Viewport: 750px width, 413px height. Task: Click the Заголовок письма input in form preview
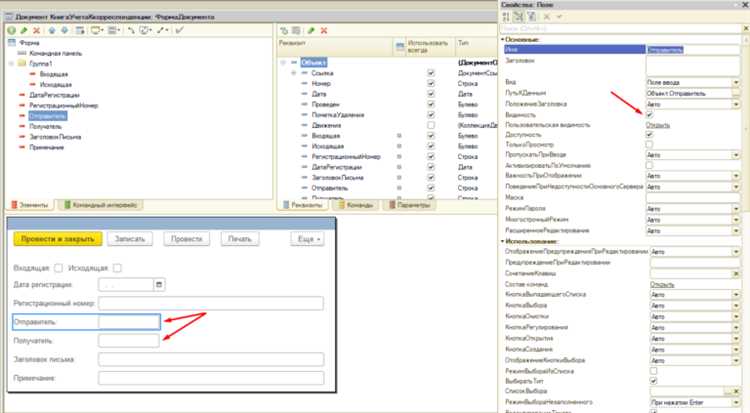[211, 359]
